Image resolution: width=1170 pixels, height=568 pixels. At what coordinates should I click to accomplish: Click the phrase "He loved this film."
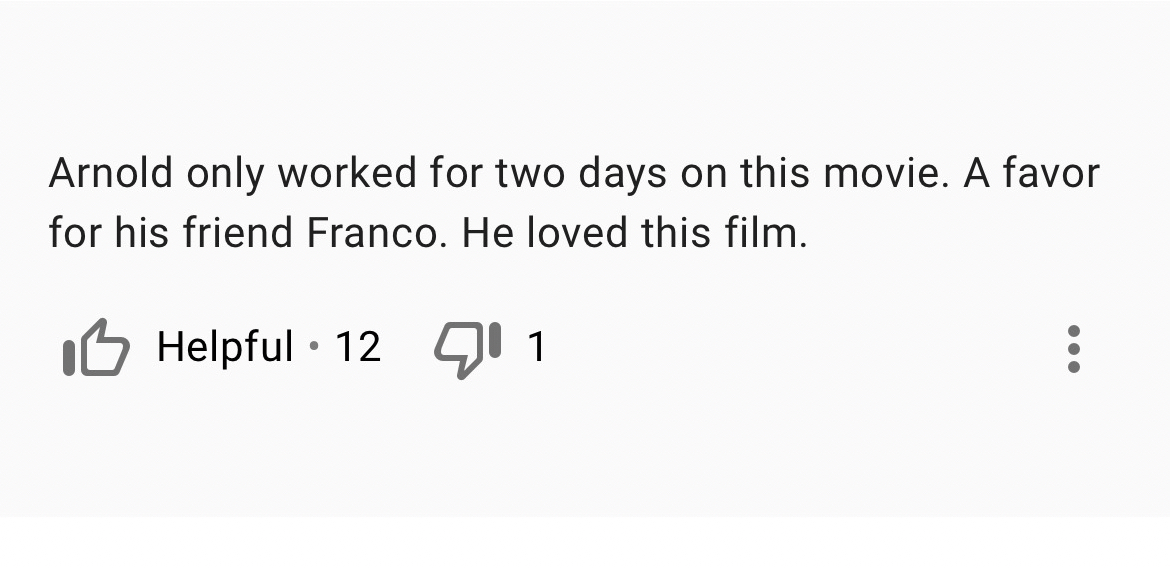[x=634, y=233]
